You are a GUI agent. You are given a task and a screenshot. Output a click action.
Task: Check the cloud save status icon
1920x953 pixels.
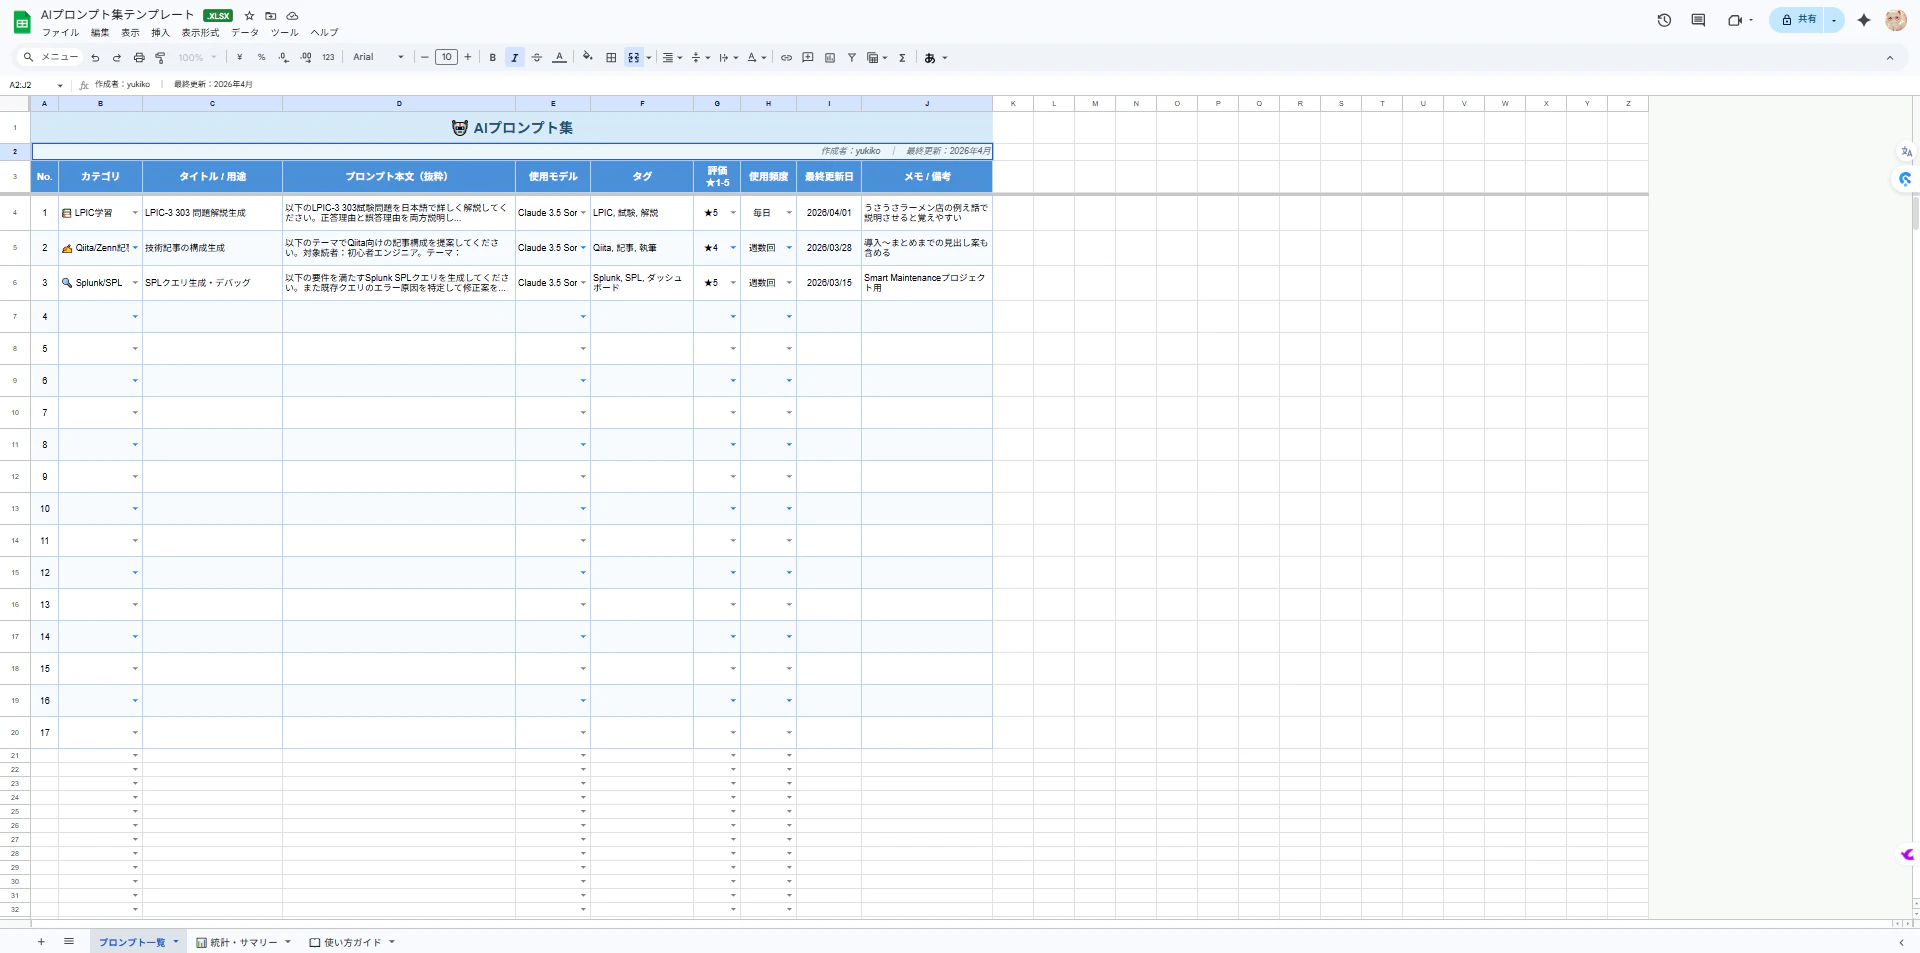coord(292,16)
